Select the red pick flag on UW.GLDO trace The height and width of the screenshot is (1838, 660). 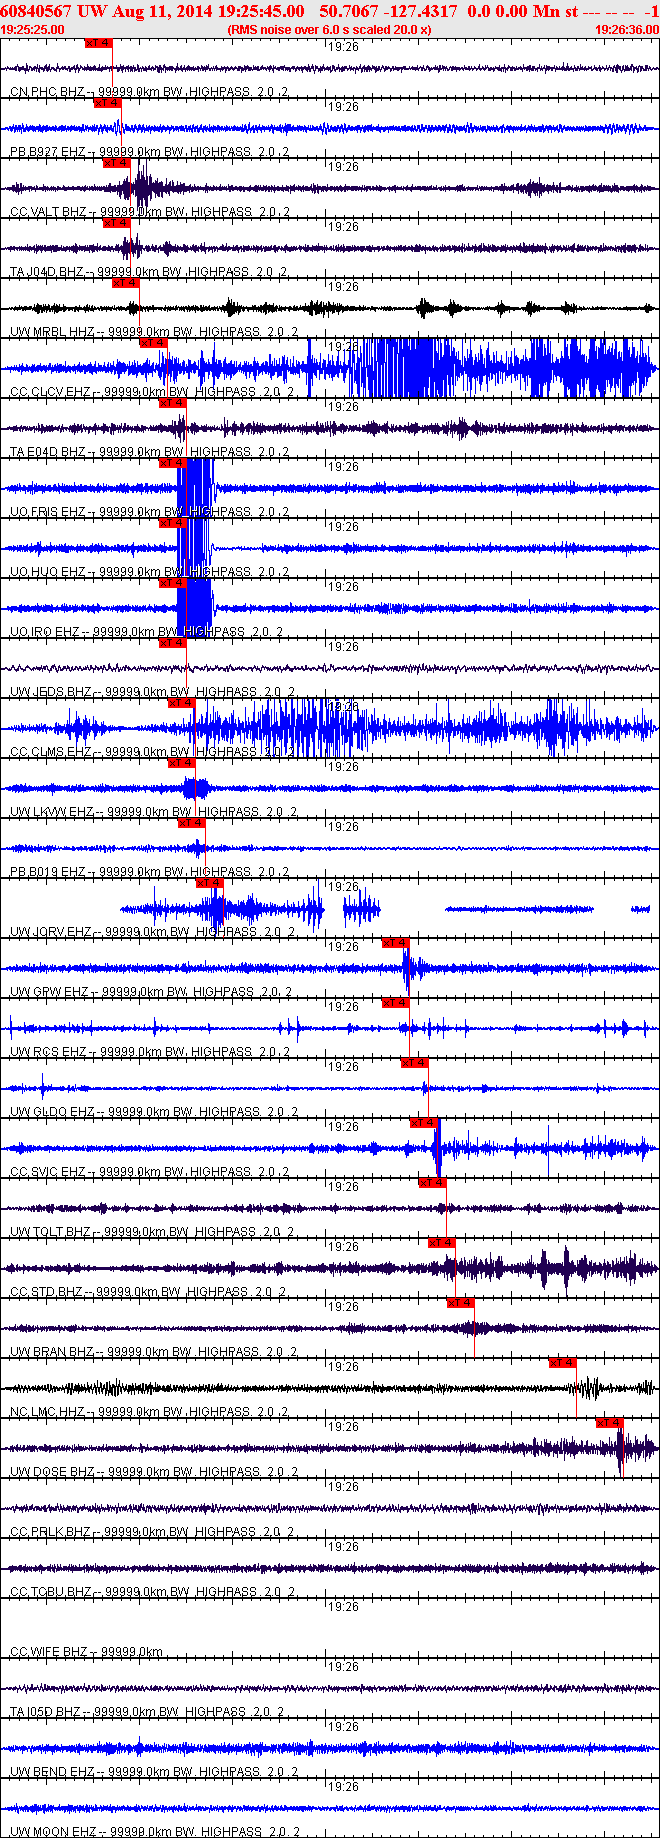(x=414, y=1063)
